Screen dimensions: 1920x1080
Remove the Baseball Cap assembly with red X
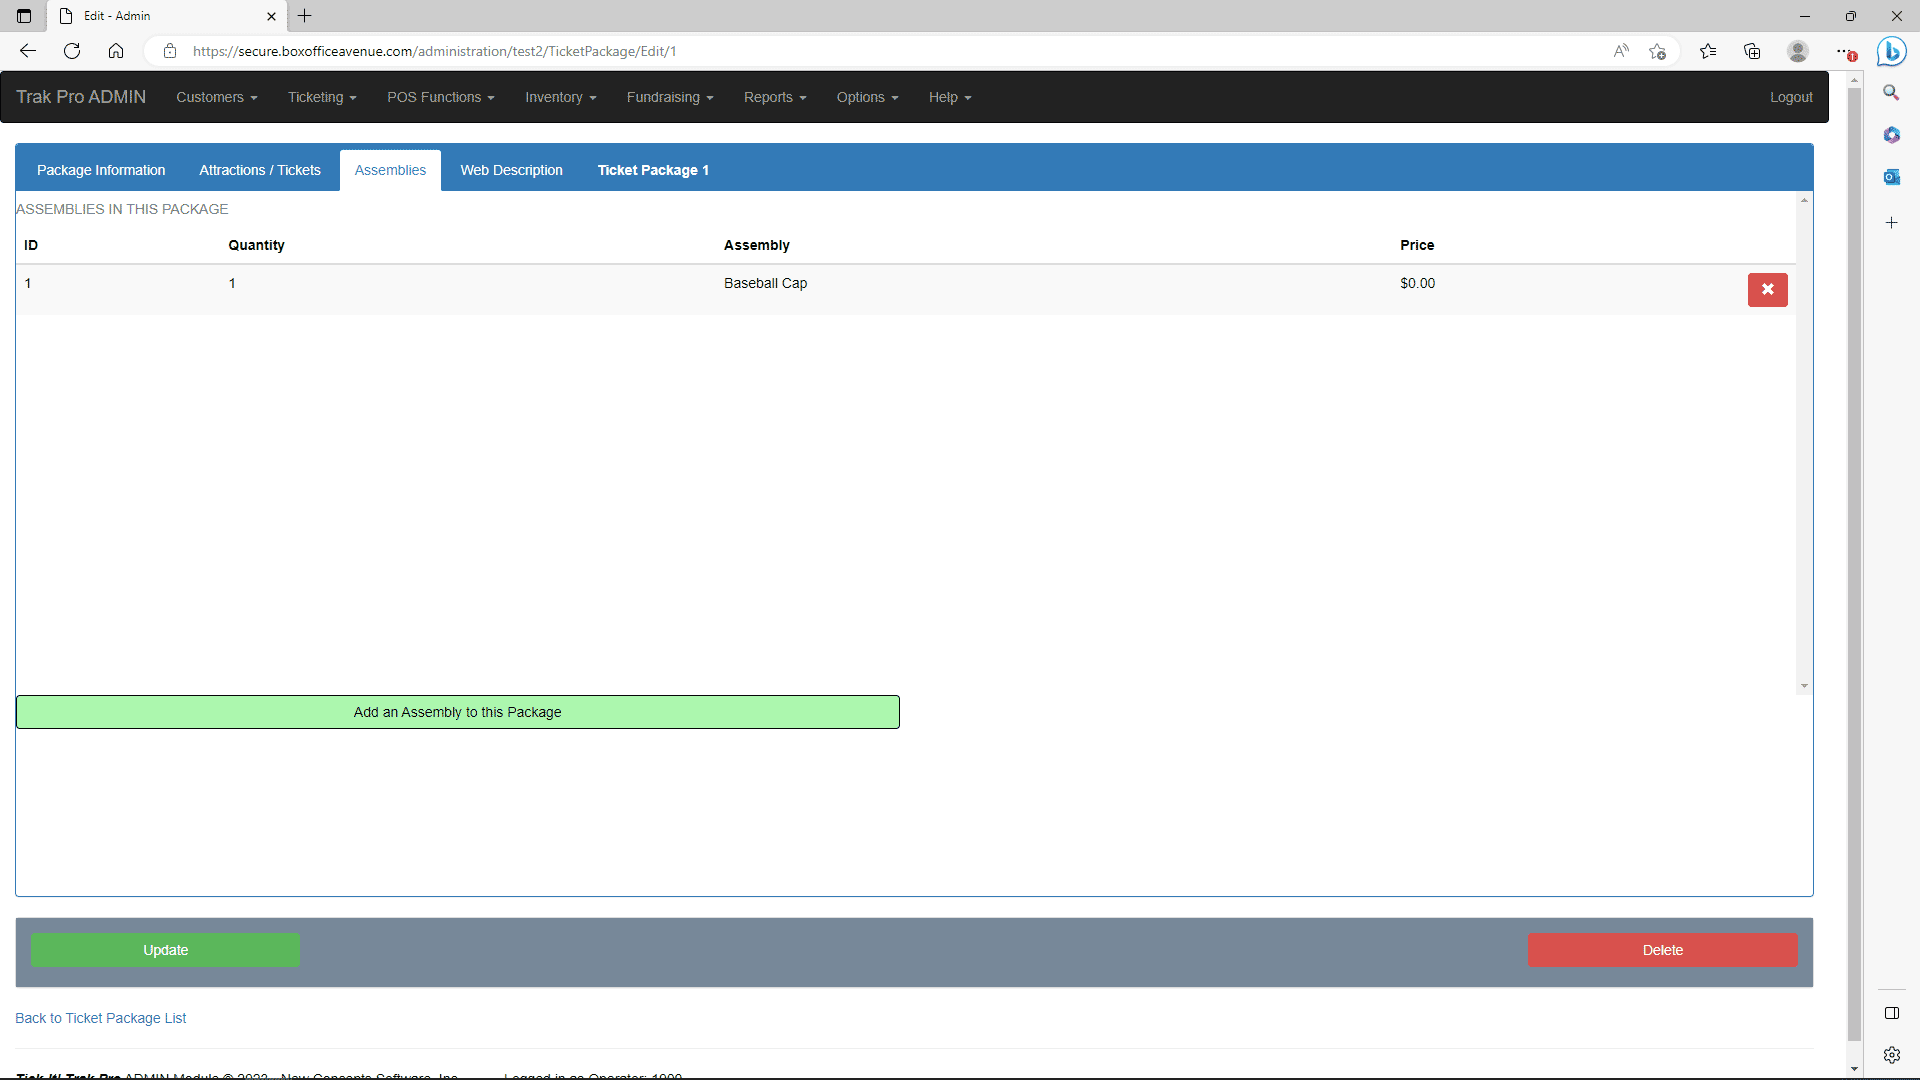[1767, 290]
